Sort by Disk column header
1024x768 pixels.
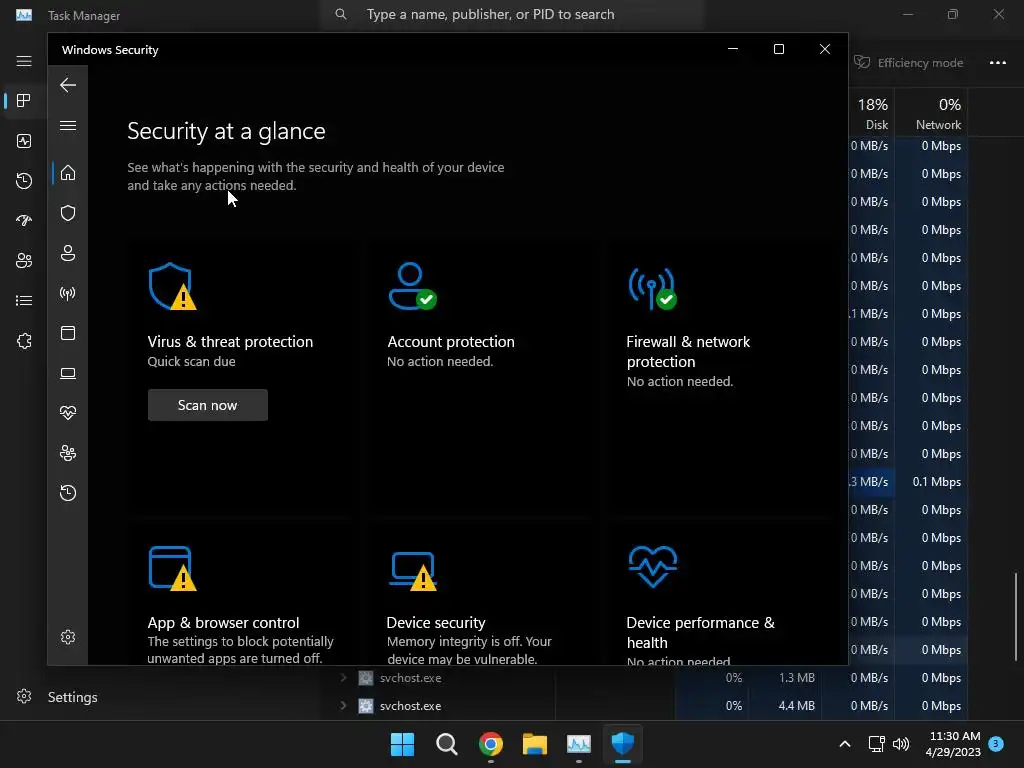[872, 114]
